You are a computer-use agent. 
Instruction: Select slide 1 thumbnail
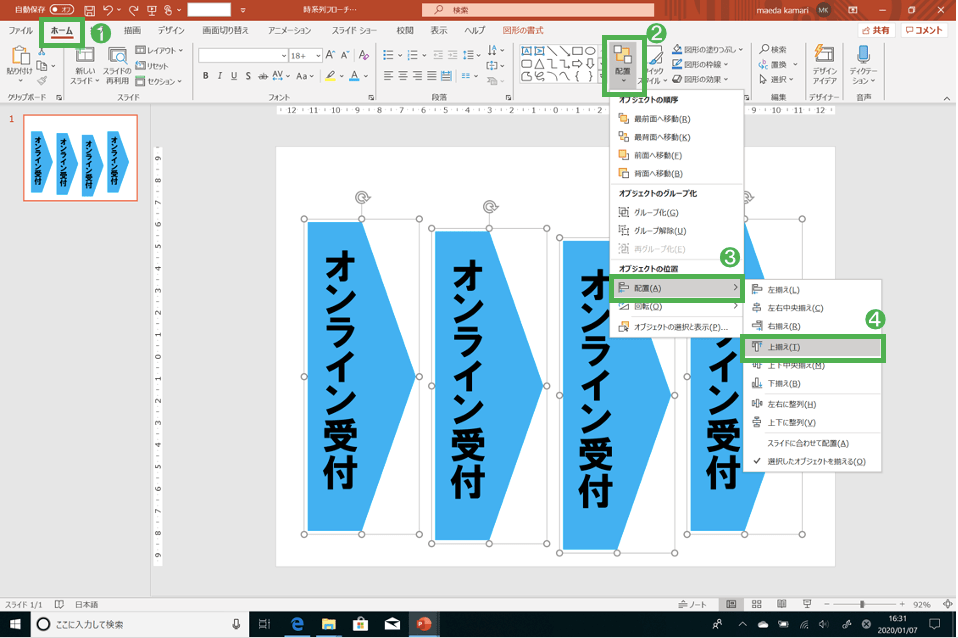coord(81,158)
